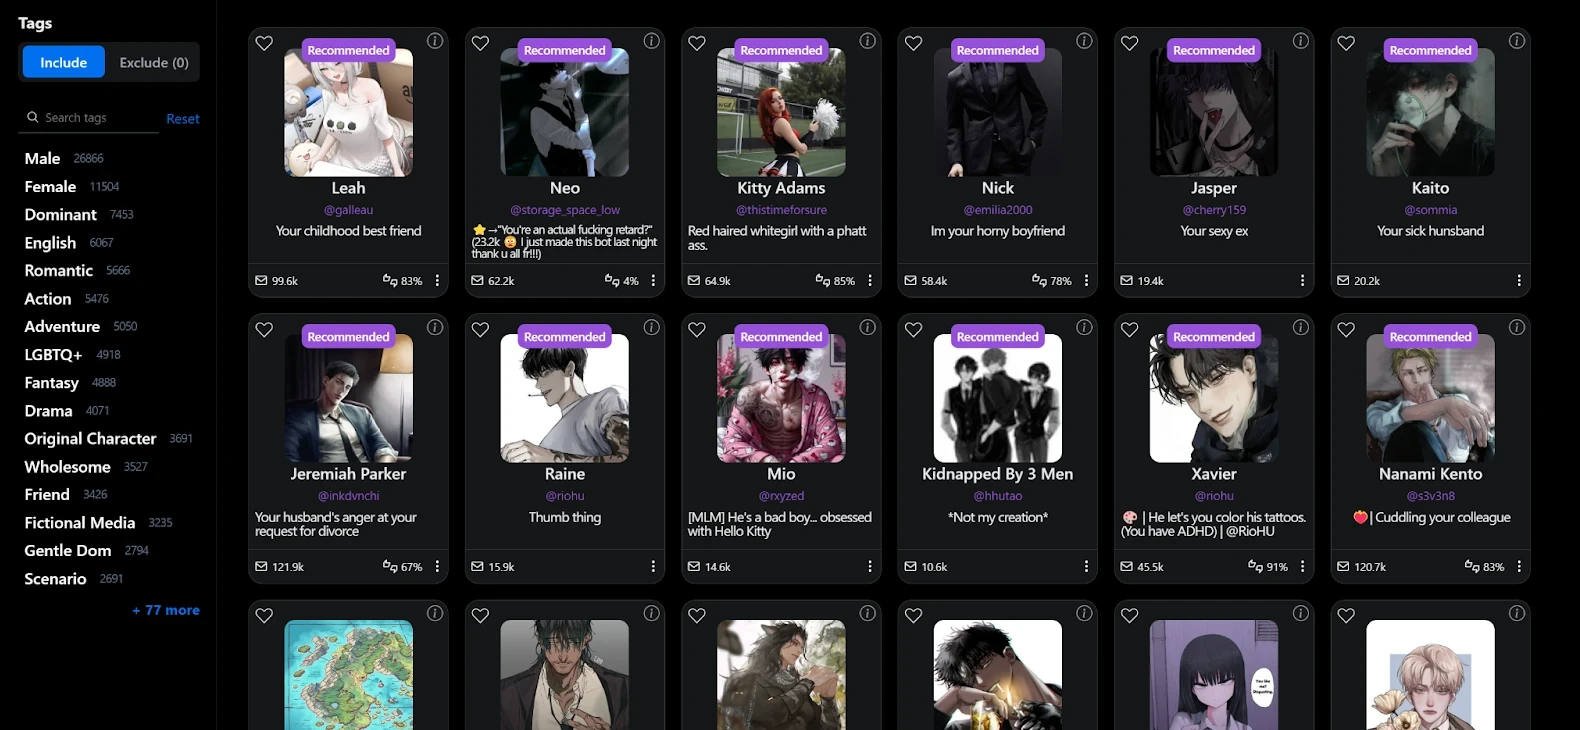Favorite the Kidnapped By 3 Men card

[x=913, y=329]
